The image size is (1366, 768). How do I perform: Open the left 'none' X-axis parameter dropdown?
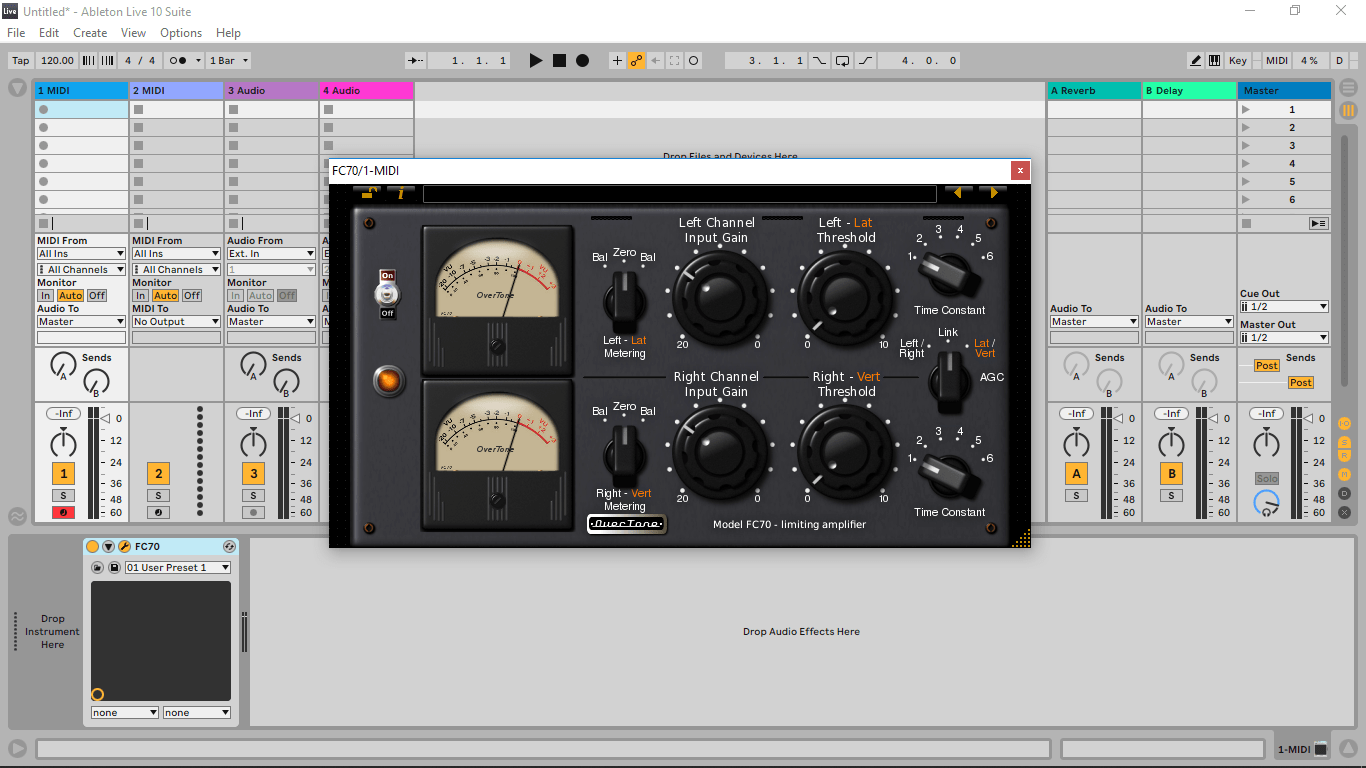click(x=125, y=713)
